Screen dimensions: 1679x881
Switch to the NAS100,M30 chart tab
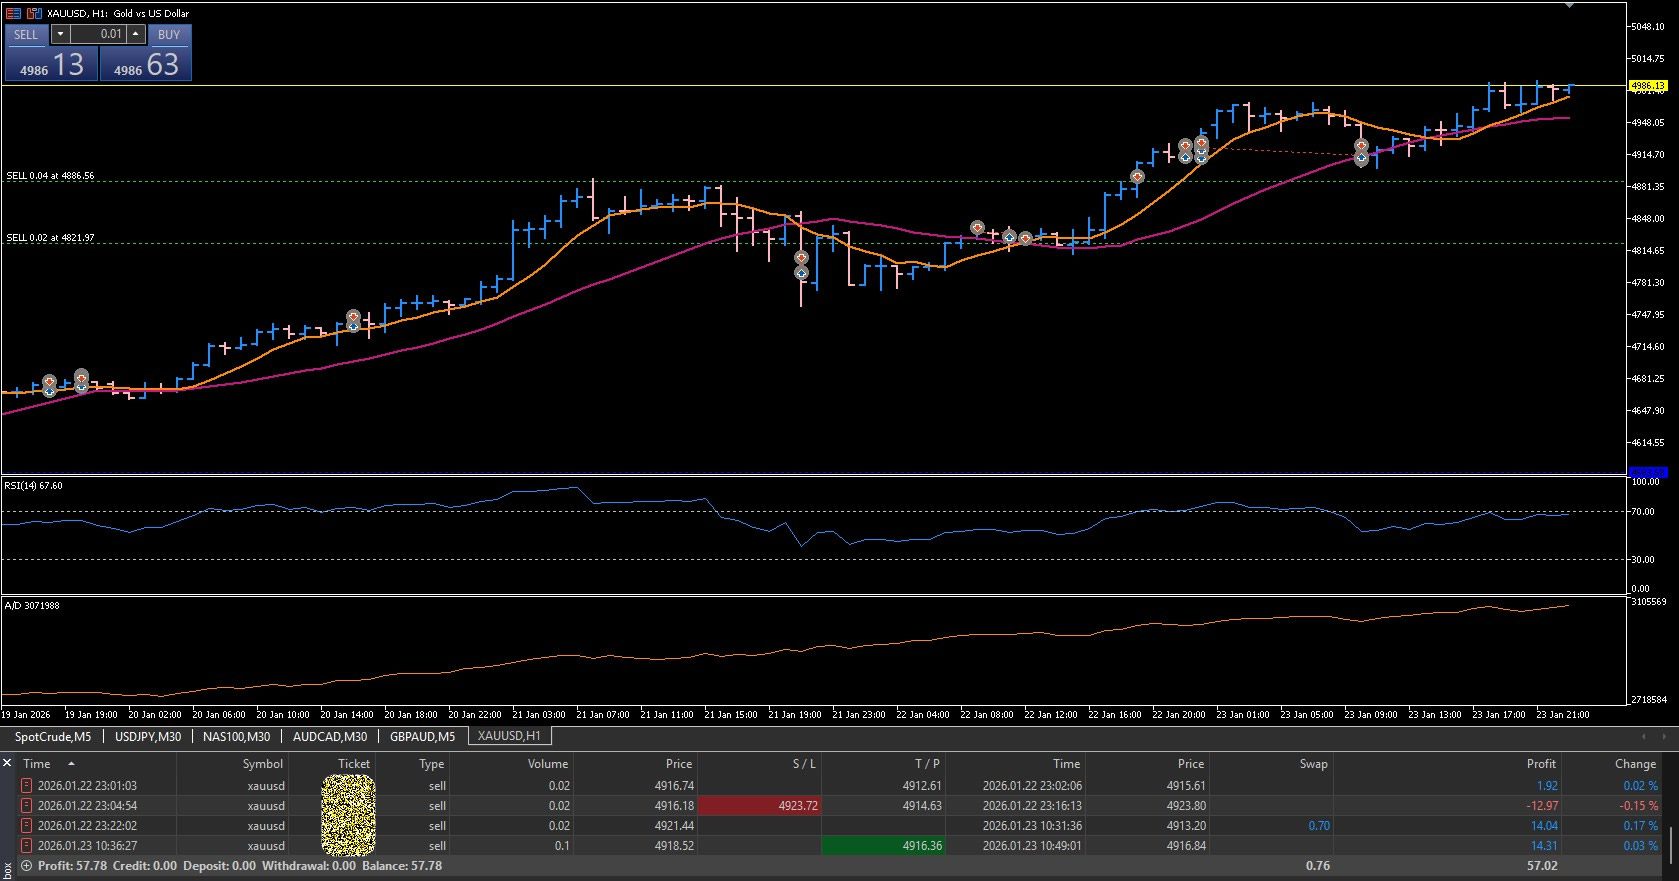pyautogui.click(x=236, y=737)
